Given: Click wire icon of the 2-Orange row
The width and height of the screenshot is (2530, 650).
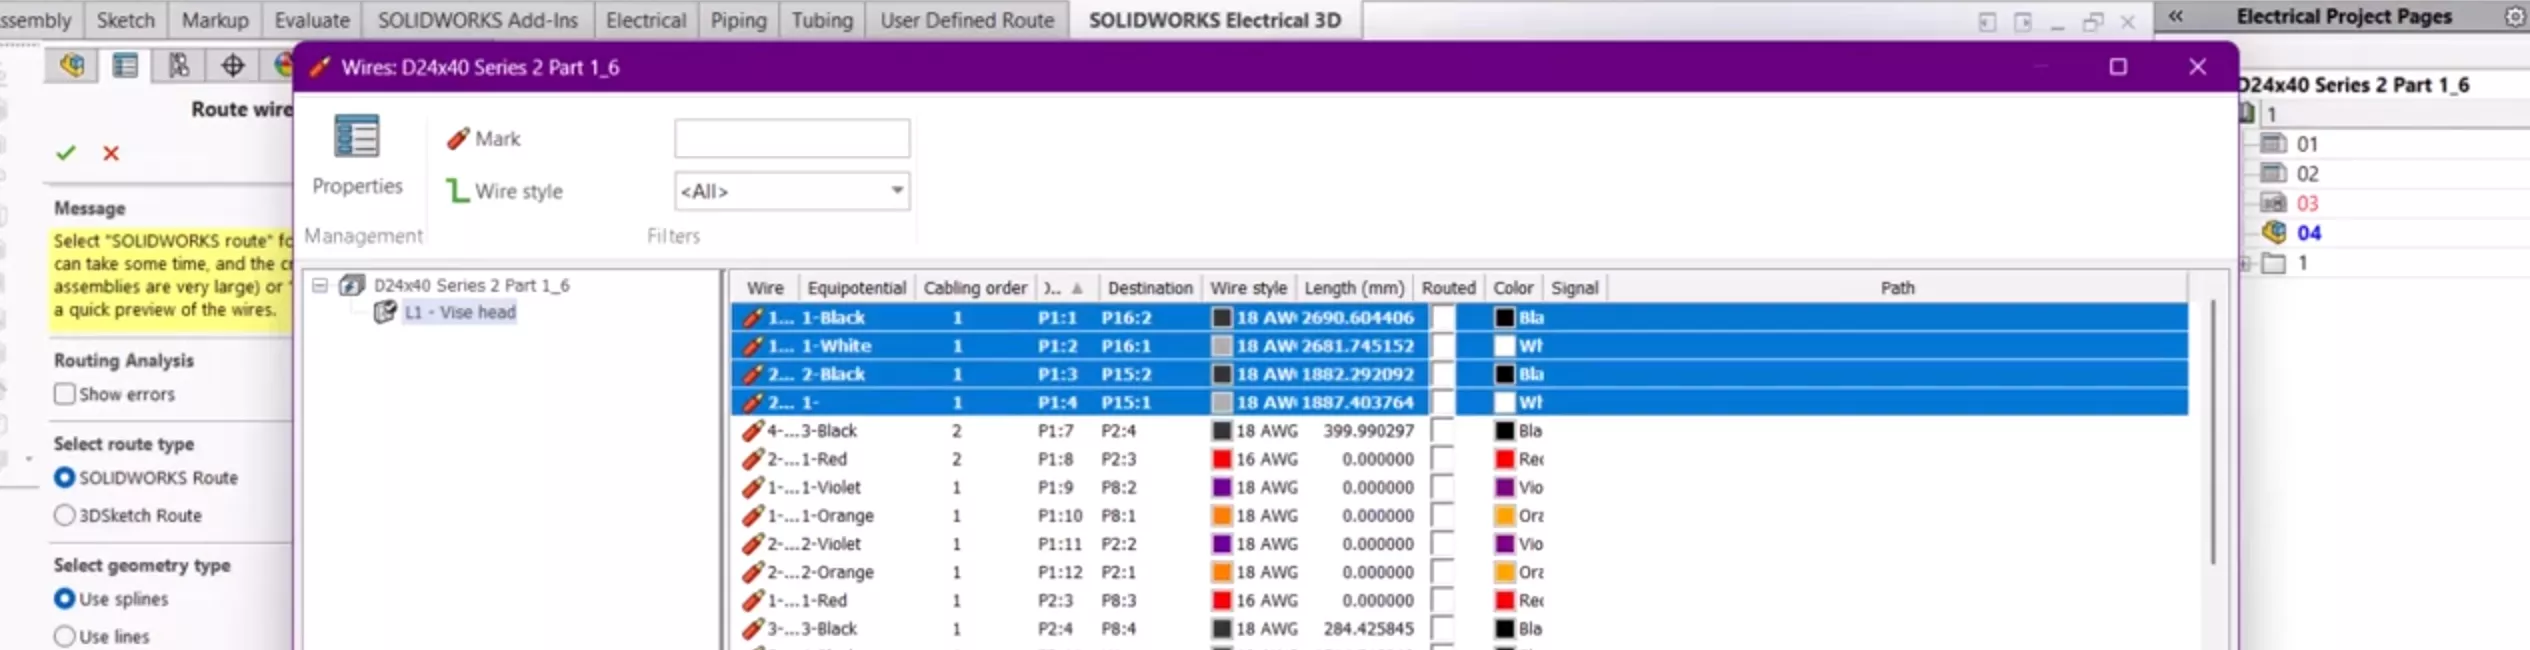Looking at the screenshot, I should (x=752, y=573).
